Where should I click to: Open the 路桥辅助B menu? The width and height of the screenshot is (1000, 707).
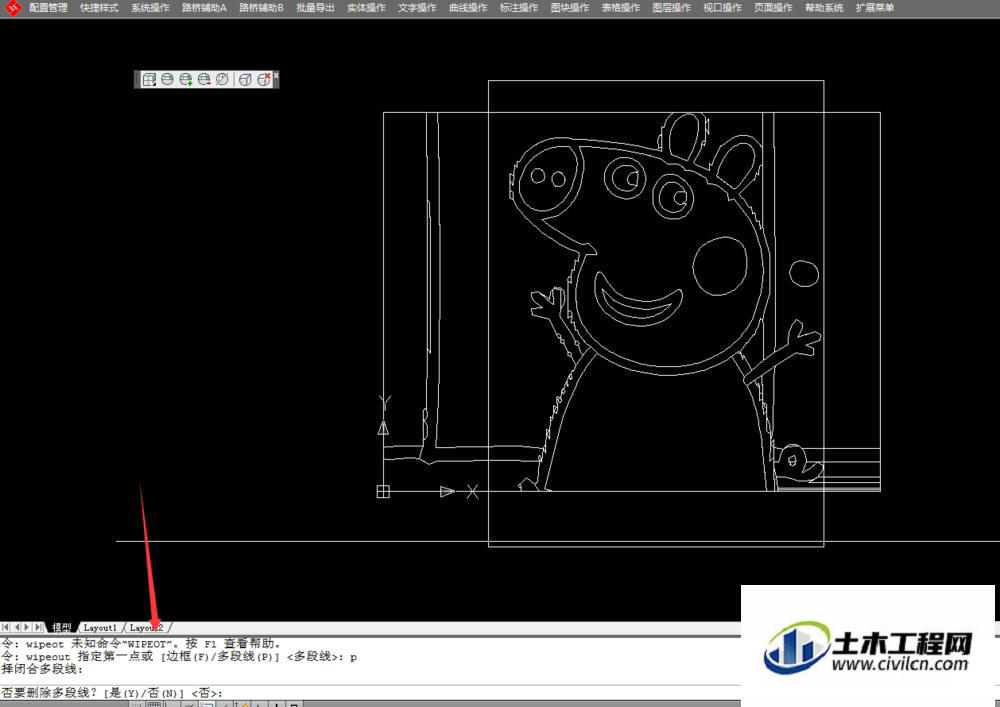coord(261,8)
